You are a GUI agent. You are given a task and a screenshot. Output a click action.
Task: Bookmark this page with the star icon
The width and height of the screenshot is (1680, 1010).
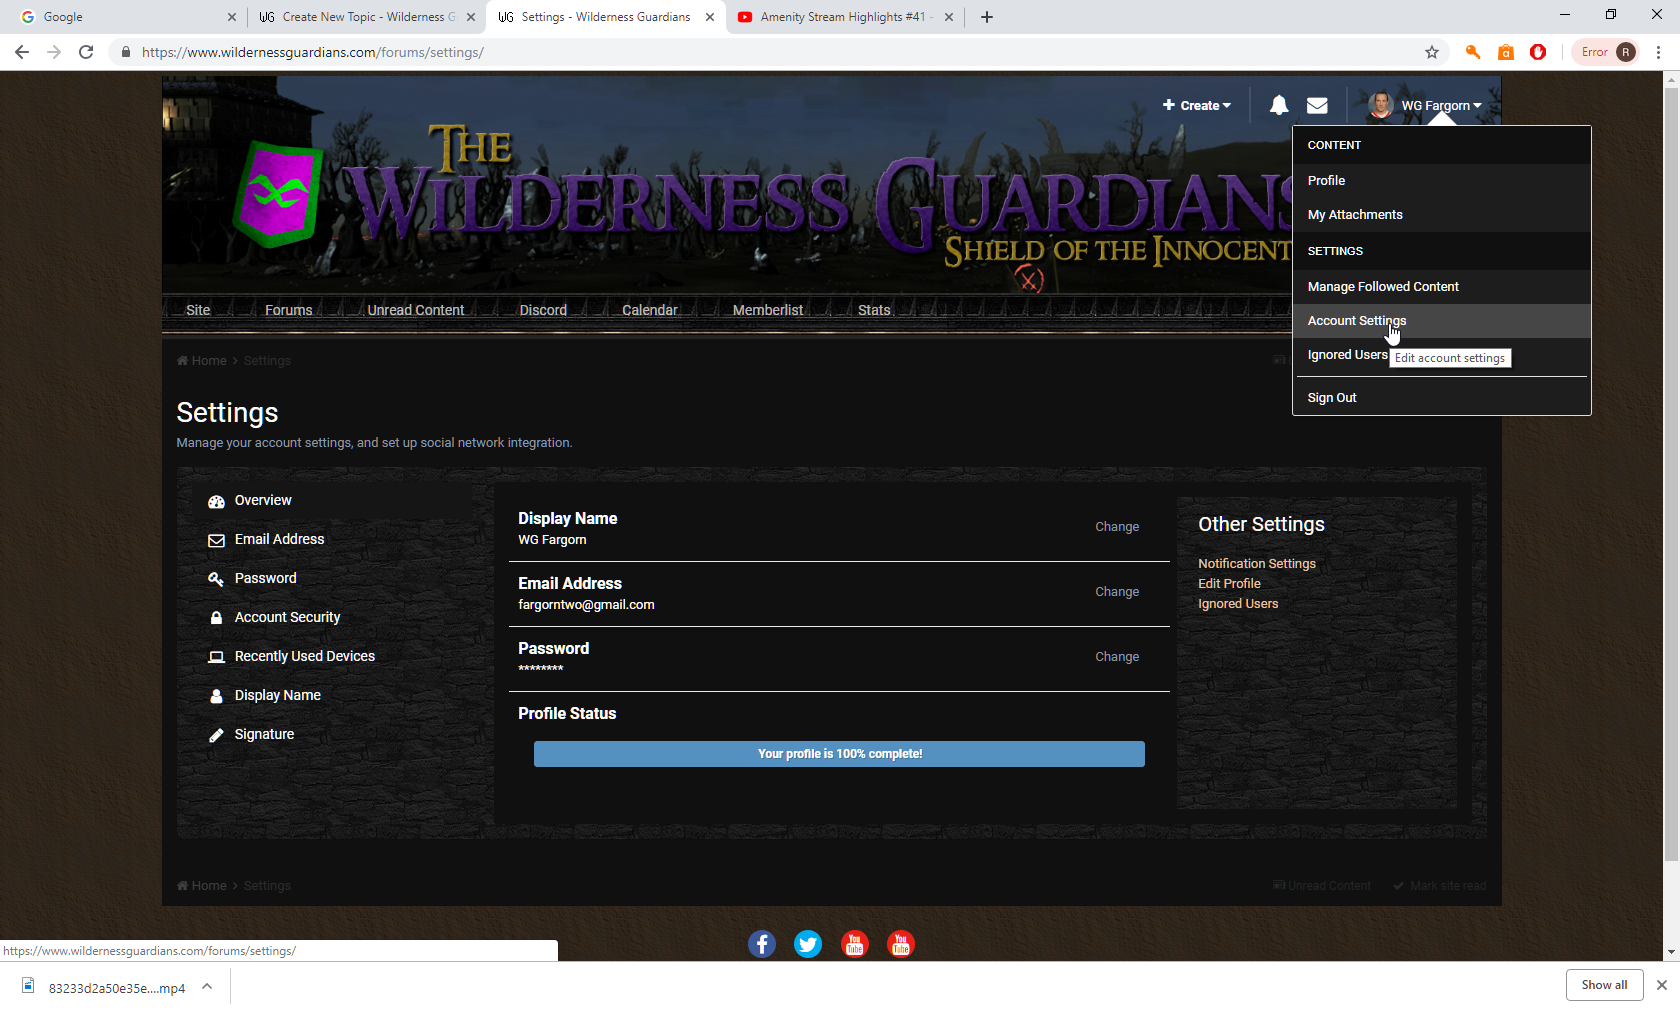click(1432, 52)
